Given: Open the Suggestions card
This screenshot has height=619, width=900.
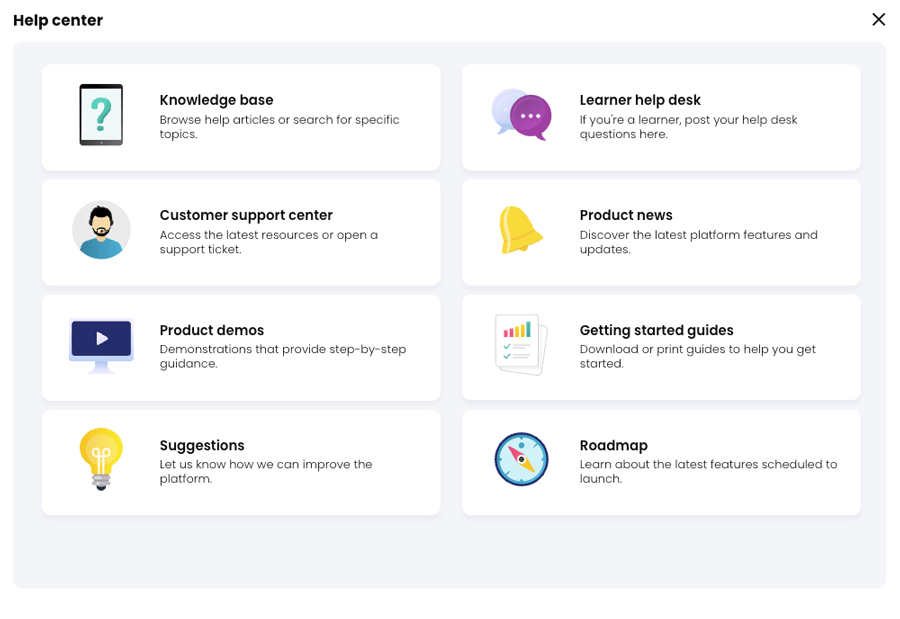Looking at the screenshot, I should pyautogui.click(x=240, y=461).
